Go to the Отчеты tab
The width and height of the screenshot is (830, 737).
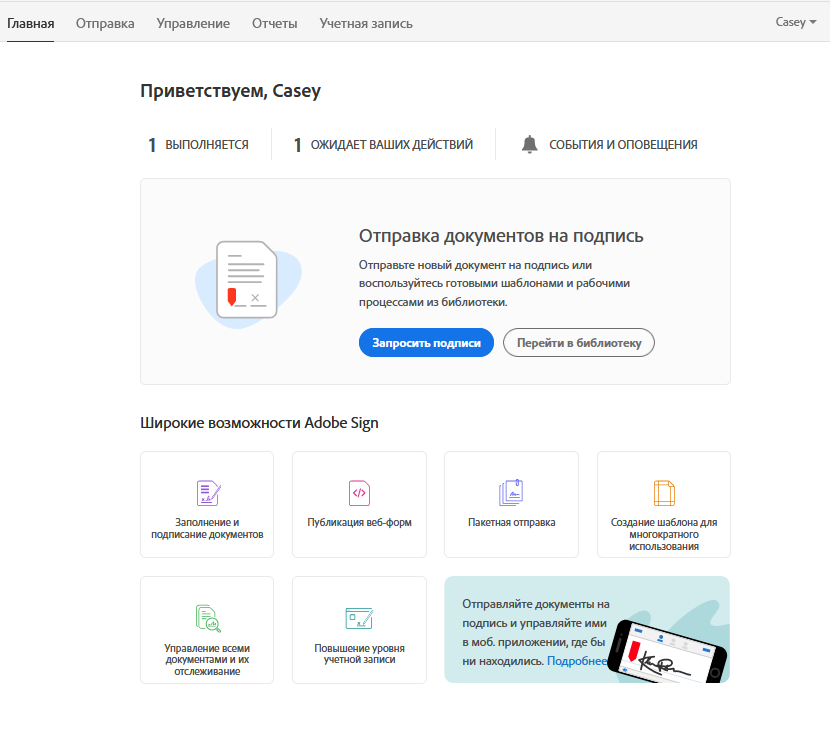(275, 24)
